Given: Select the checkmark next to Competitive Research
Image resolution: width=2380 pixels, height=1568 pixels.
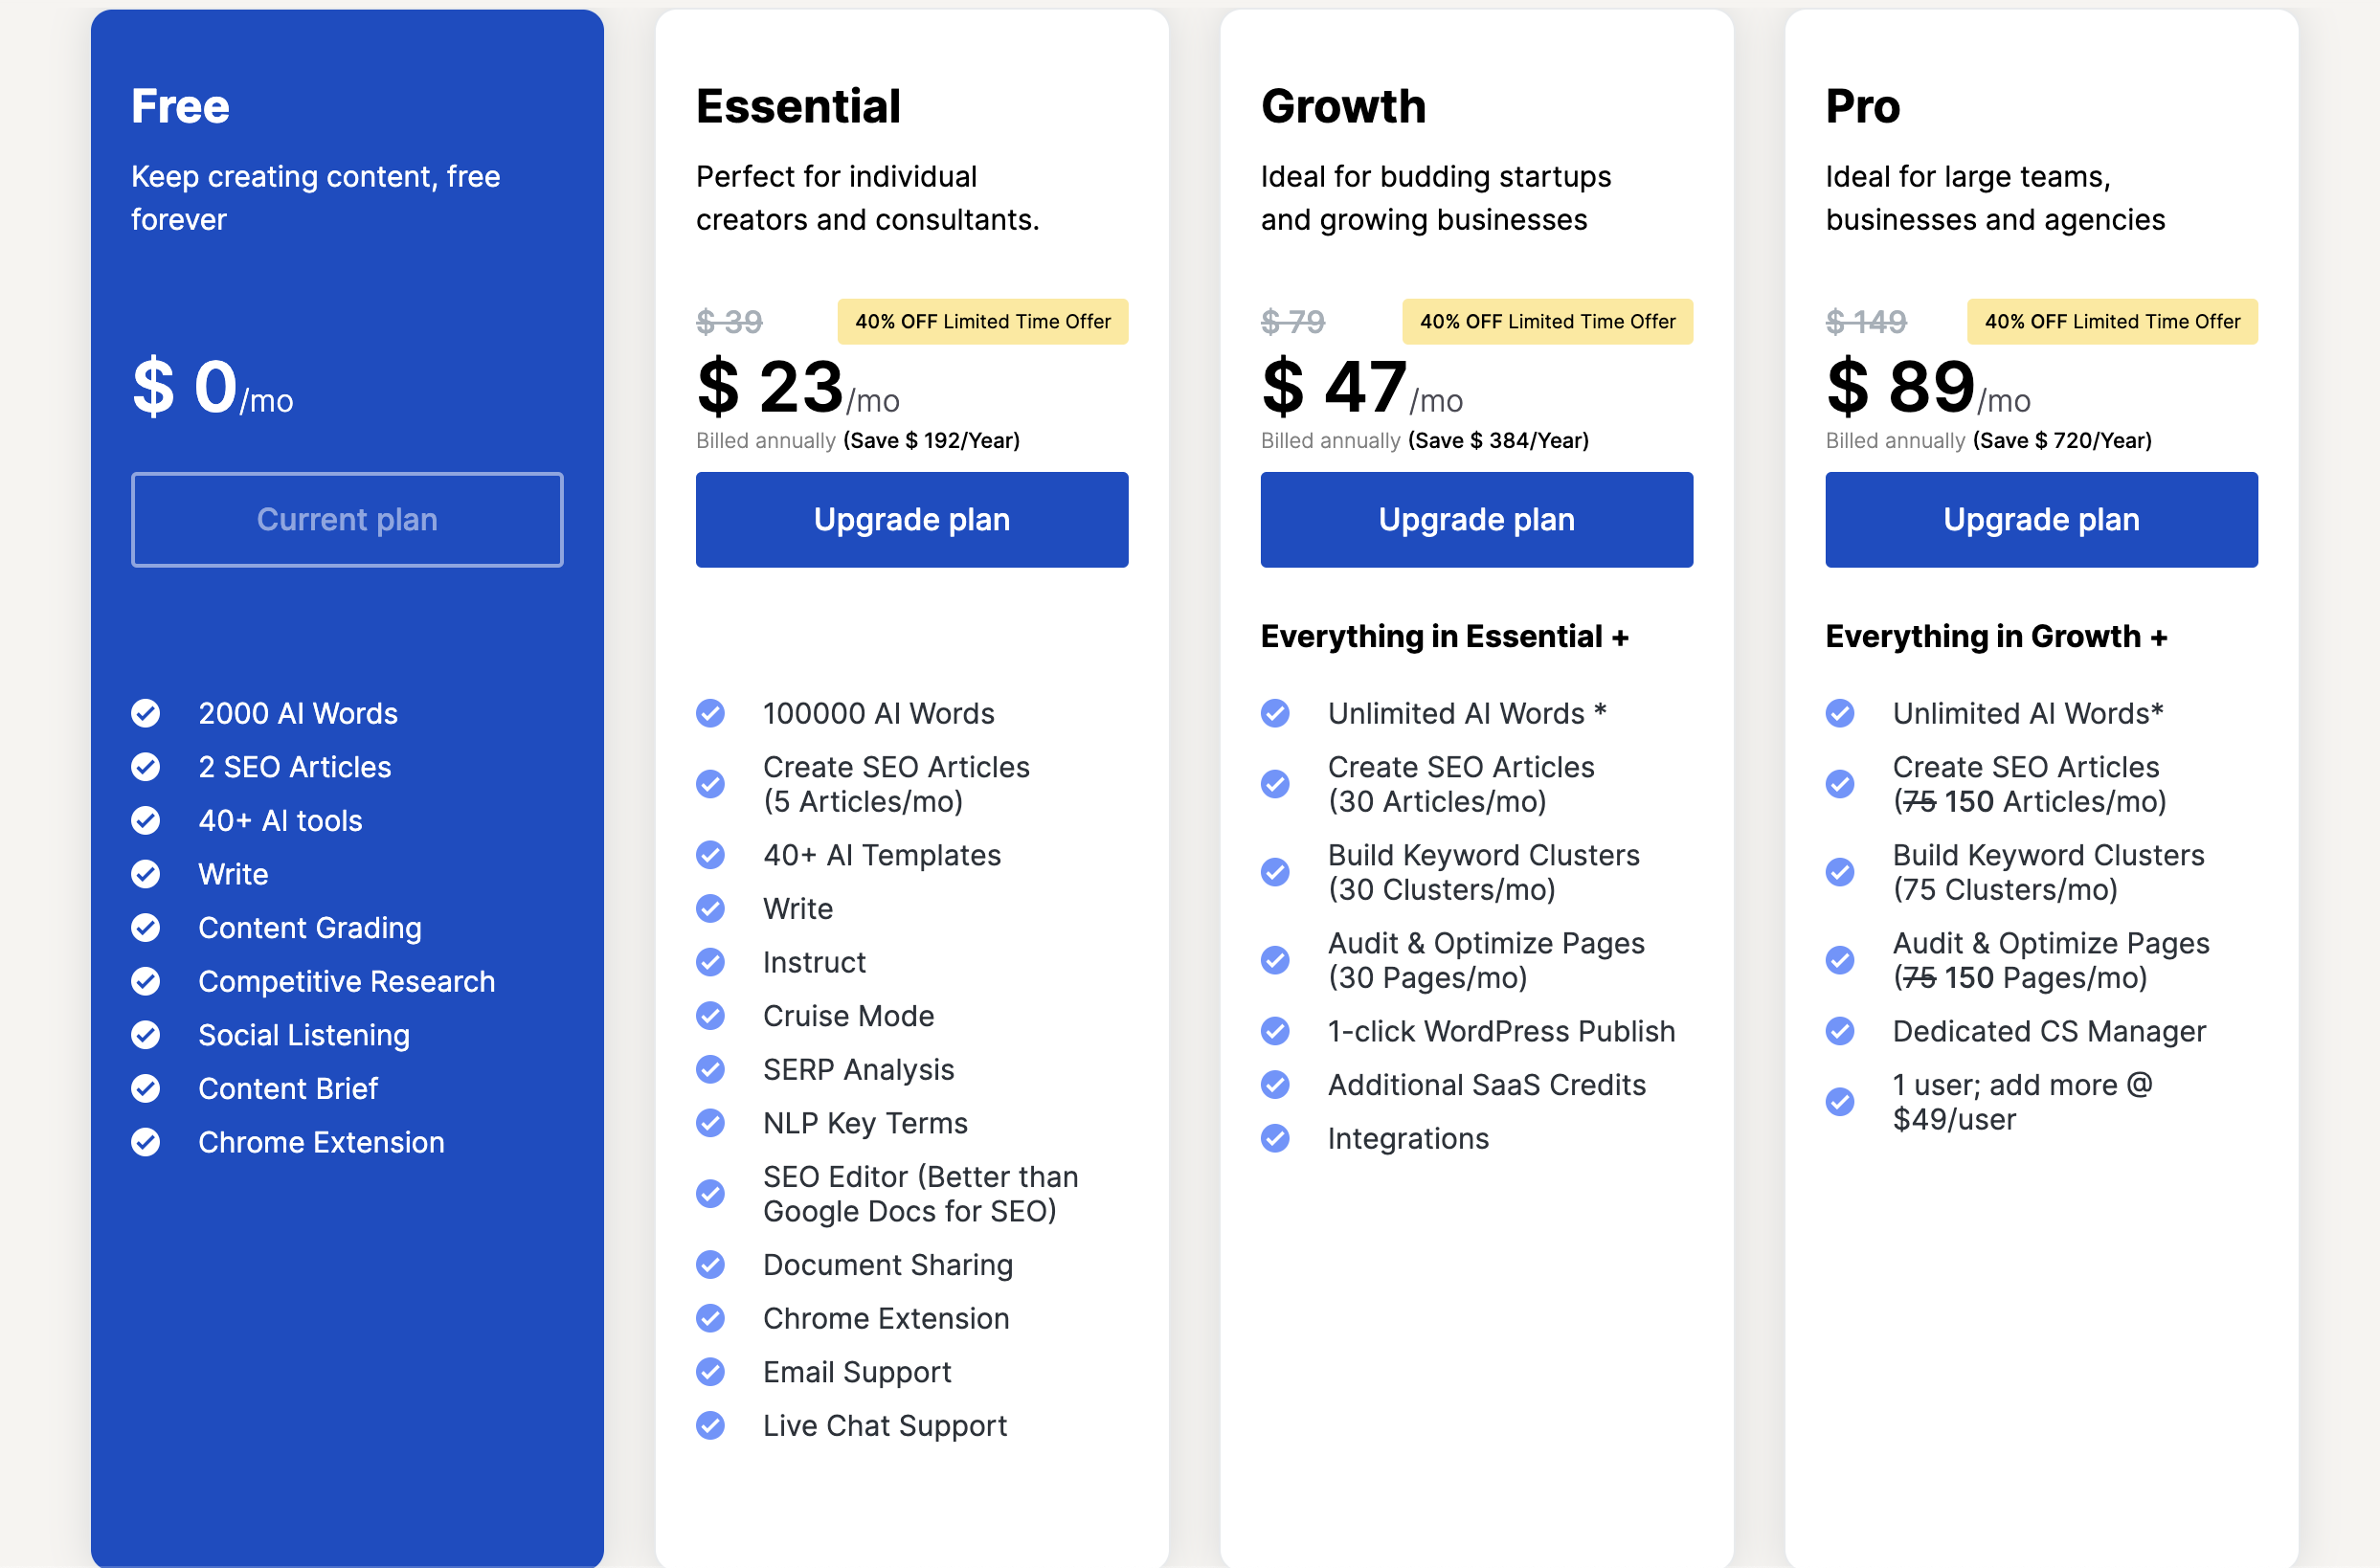Looking at the screenshot, I should pyautogui.click(x=145, y=981).
